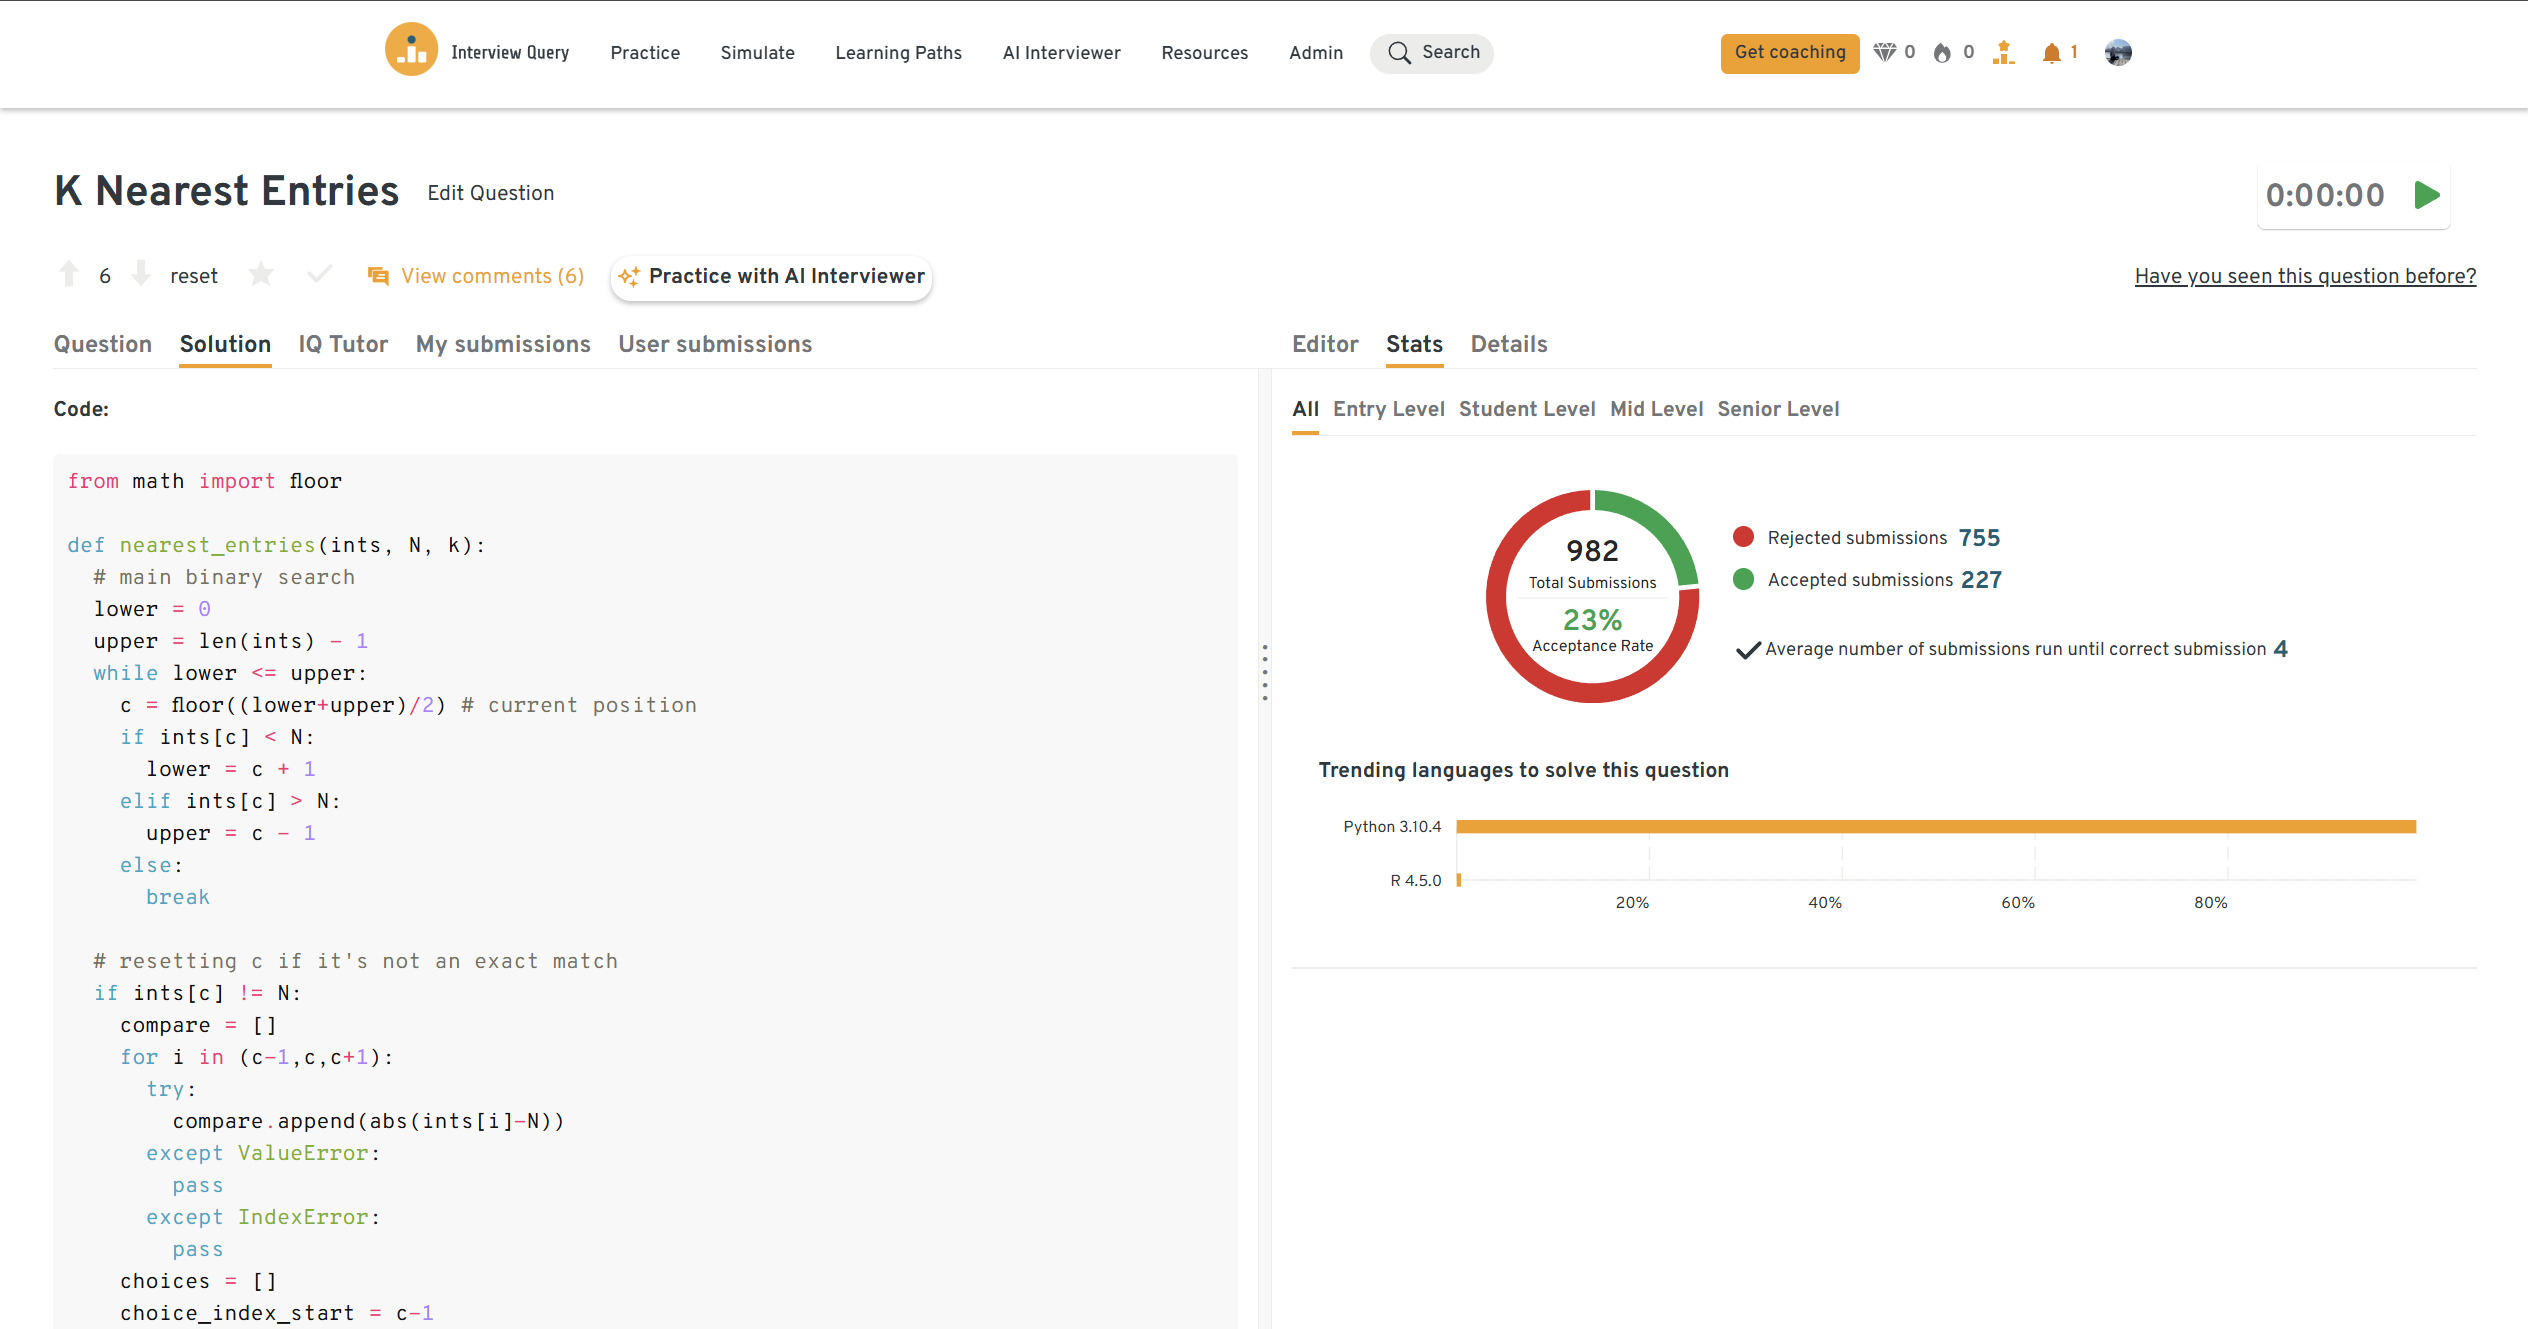Click the Interview Query logo icon
The image size is (2528, 1329).
(x=411, y=50)
